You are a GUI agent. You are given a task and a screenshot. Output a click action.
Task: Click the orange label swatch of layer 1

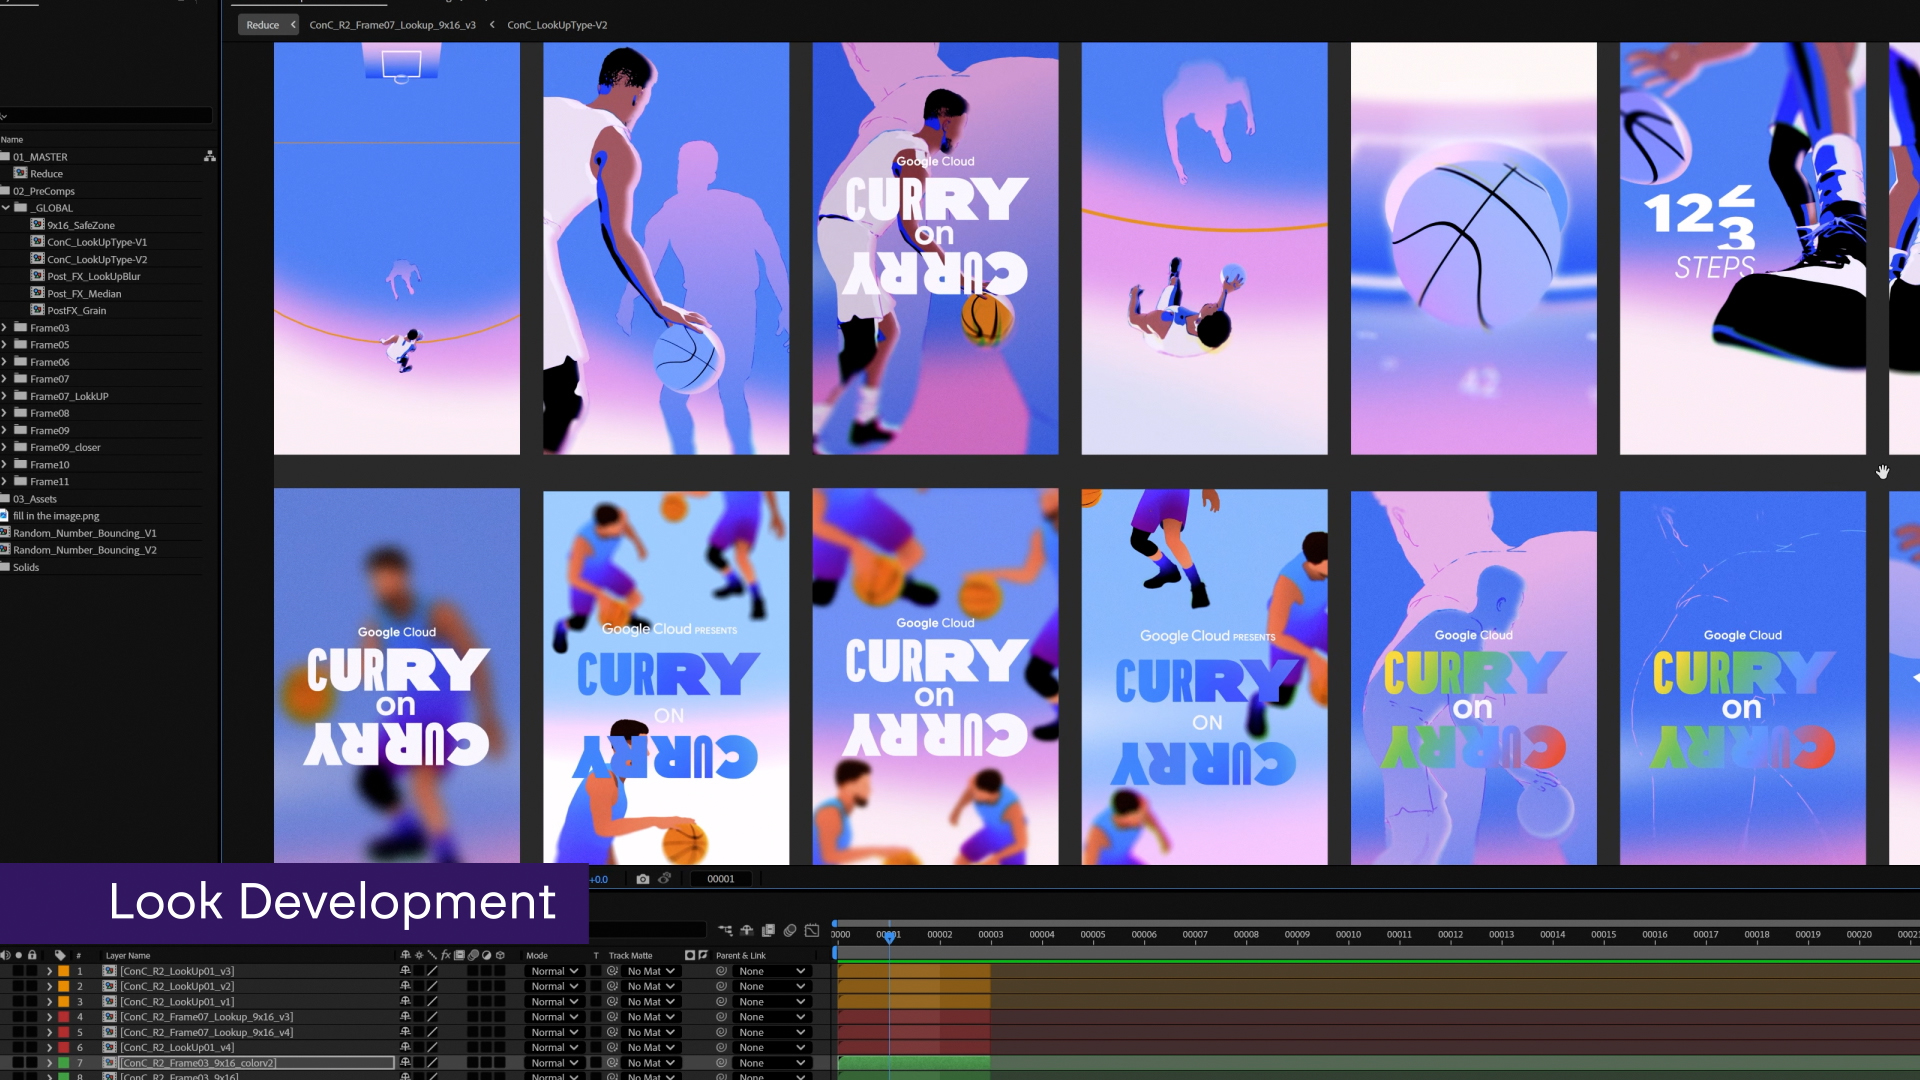pos(63,971)
